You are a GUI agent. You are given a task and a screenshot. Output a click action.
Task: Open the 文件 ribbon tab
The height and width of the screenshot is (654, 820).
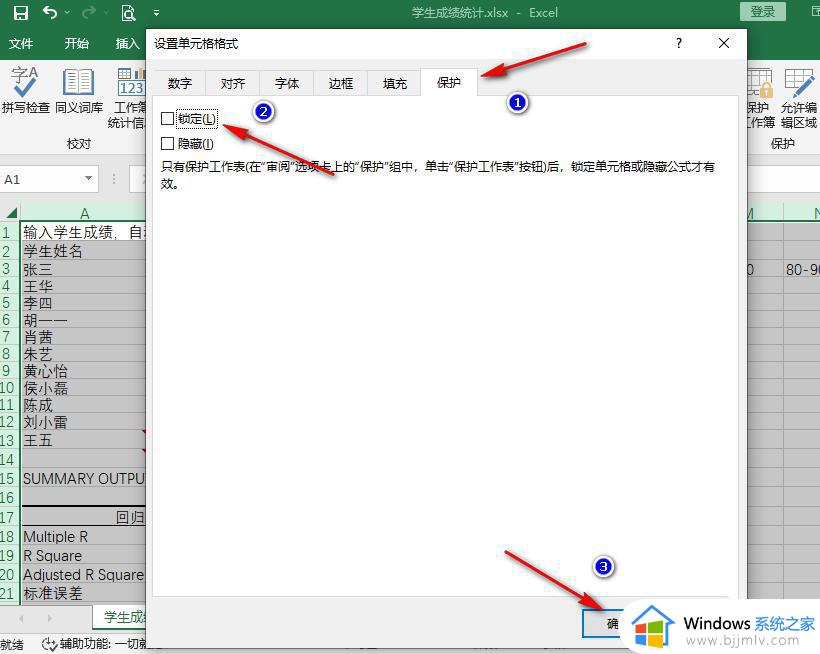click(x=21, y=43)
